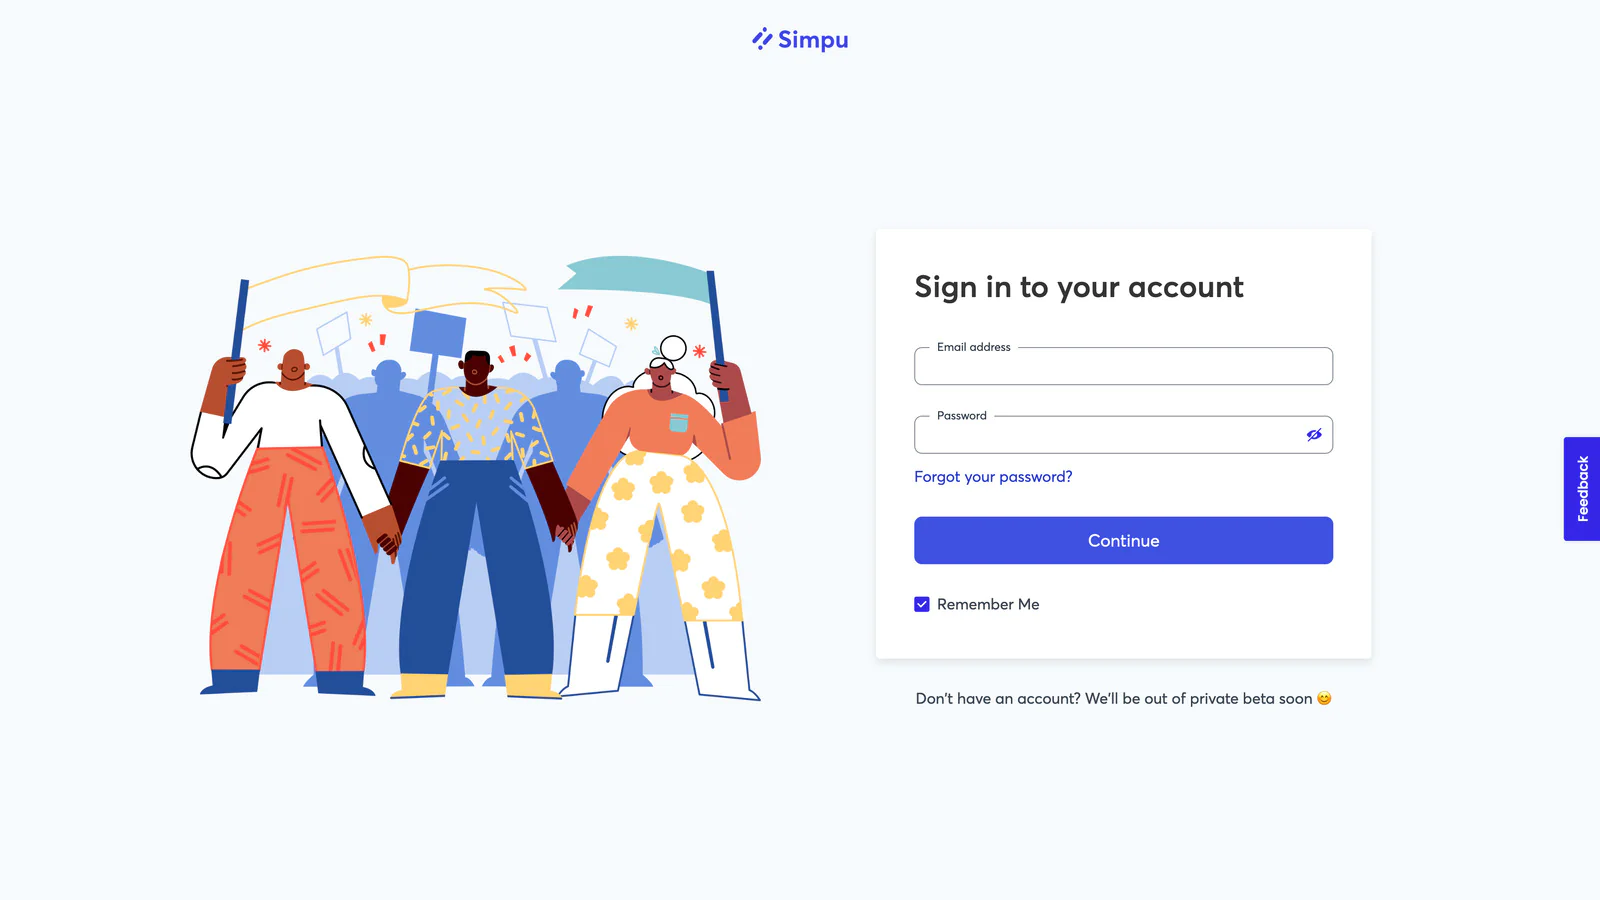Click the smiling emoji after beta message

point(1324,698)
